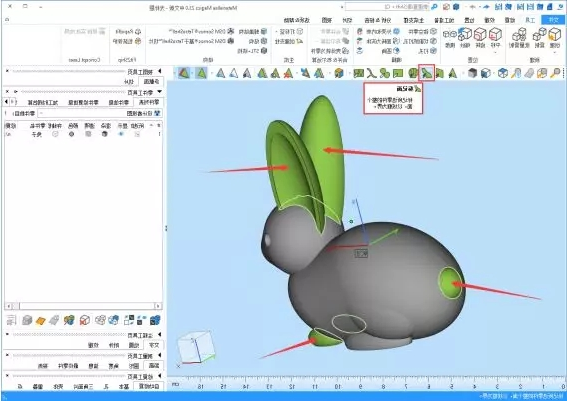Open the Distance (距离) measure tab
567x401 pixels.
(x=154, y=366)
